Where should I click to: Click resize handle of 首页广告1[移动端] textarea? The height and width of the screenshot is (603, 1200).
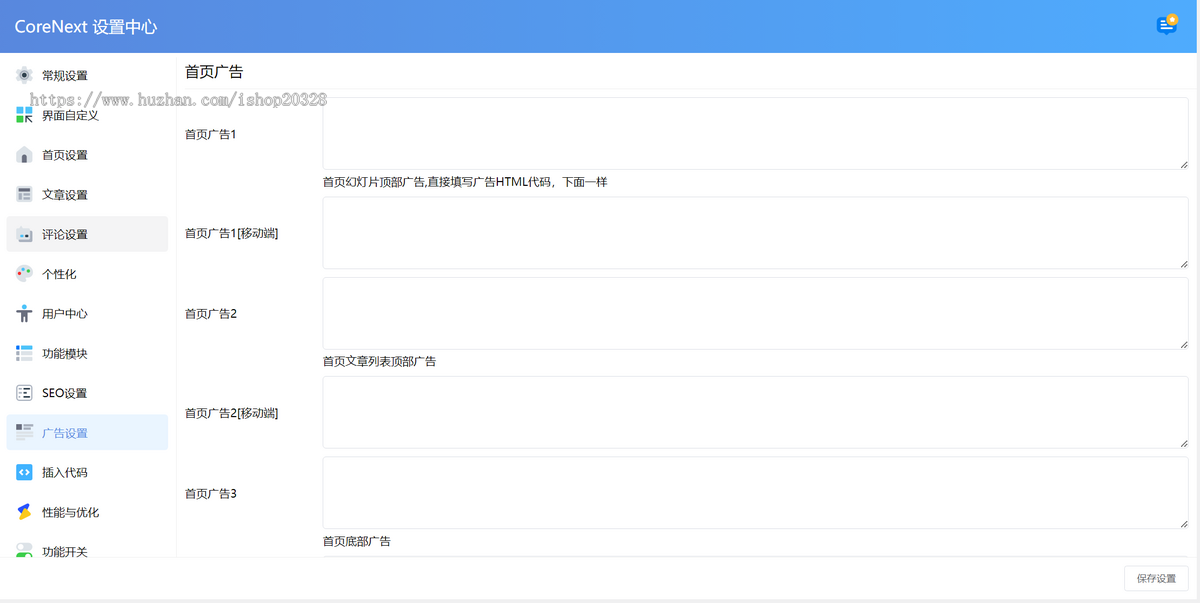click(x=1183, y=263)
